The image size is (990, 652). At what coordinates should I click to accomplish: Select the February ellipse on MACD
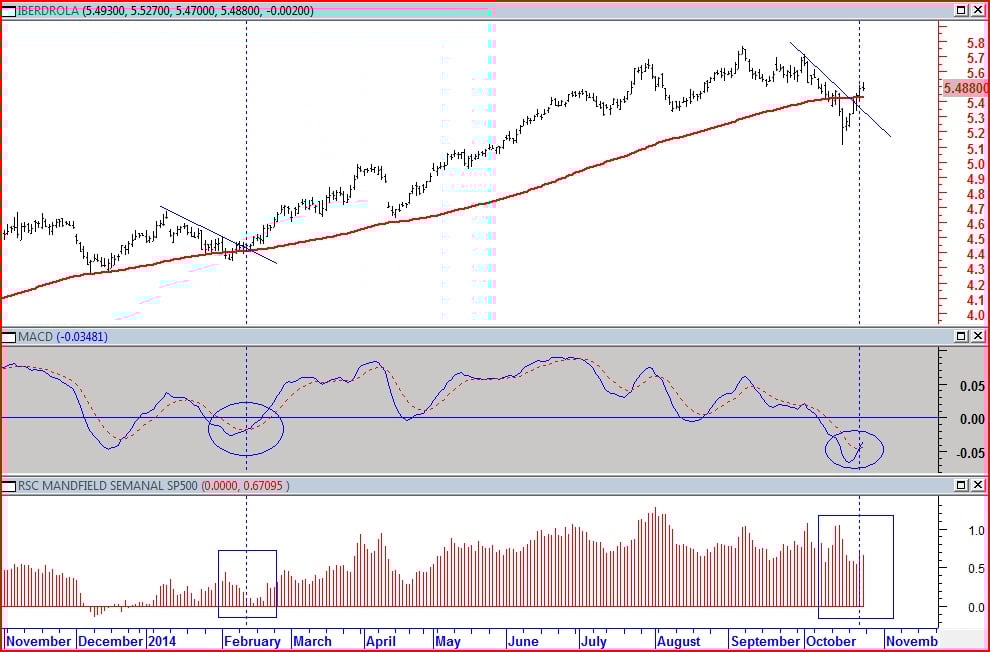tap(246, 429)
